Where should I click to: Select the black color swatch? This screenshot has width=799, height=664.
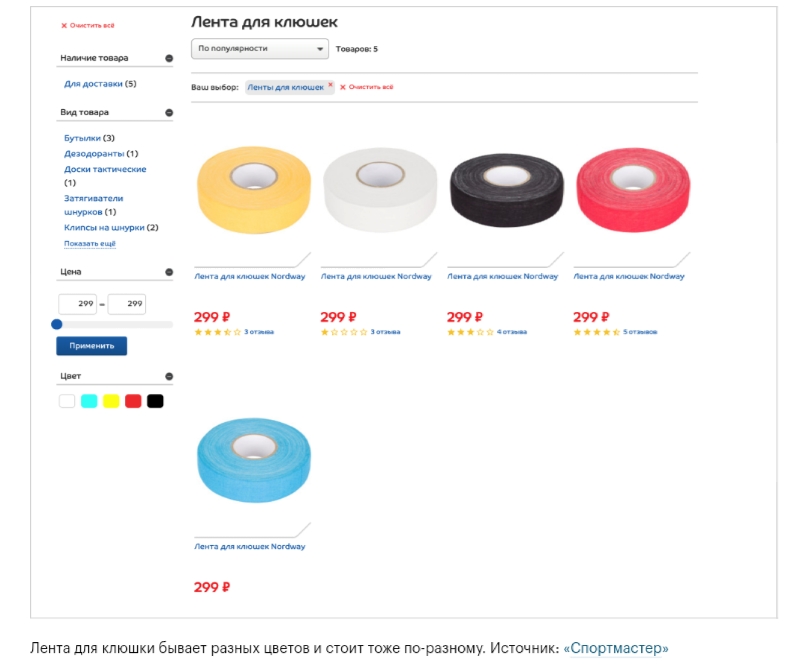[155, 401]
